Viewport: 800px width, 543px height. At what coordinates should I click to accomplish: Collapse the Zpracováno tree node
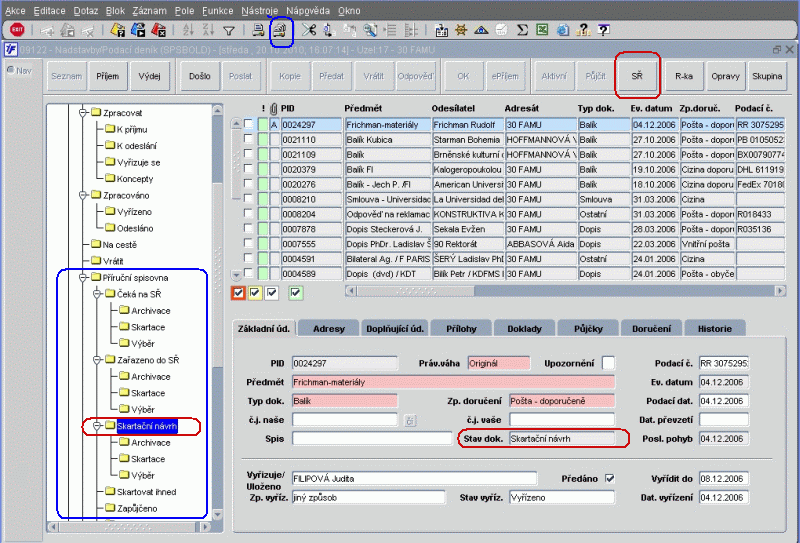(83, 195)
